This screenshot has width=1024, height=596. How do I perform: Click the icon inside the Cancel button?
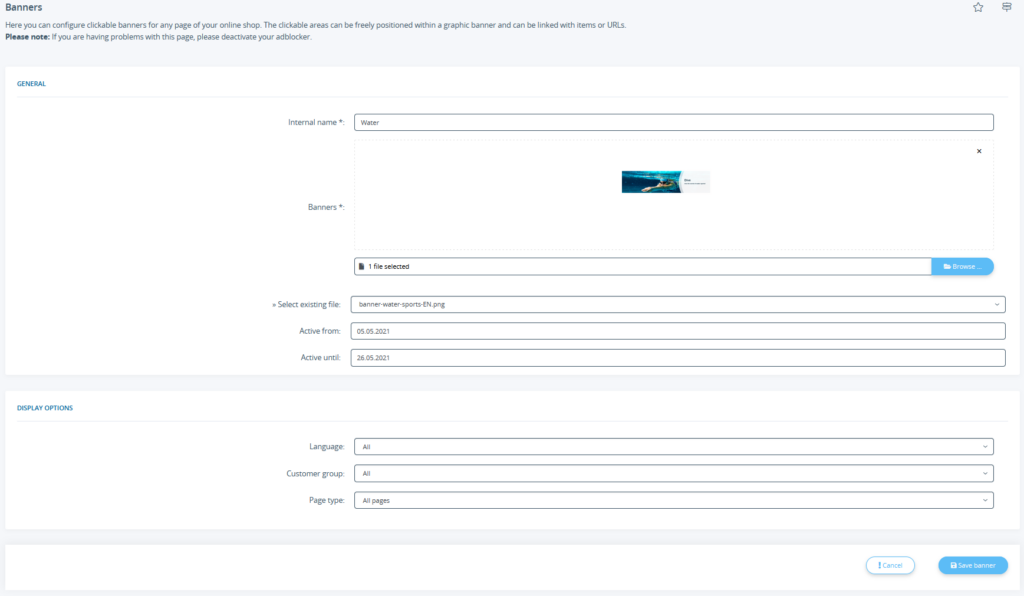click(x=879, y=564)
